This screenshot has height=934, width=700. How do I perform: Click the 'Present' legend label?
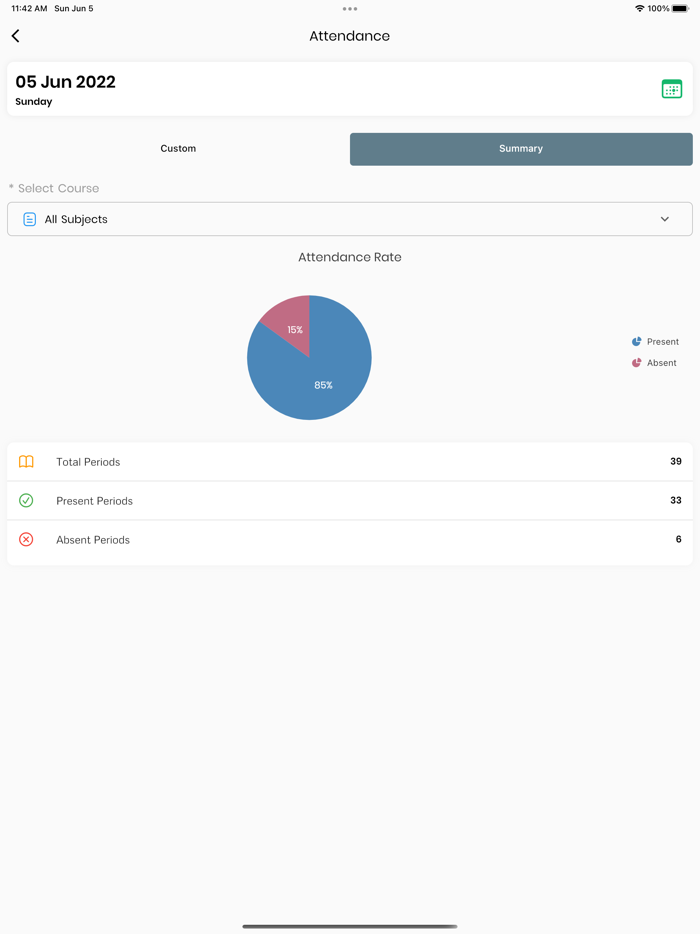[x=663, y=342]
